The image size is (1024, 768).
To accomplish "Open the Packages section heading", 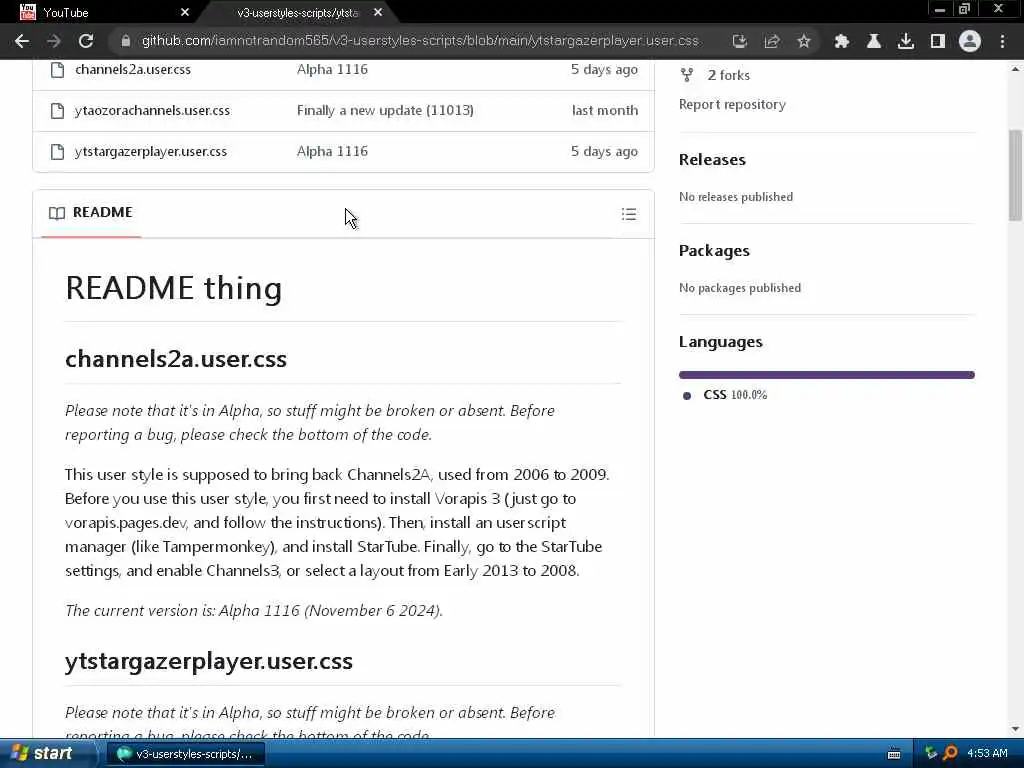I will click(714, 251).
